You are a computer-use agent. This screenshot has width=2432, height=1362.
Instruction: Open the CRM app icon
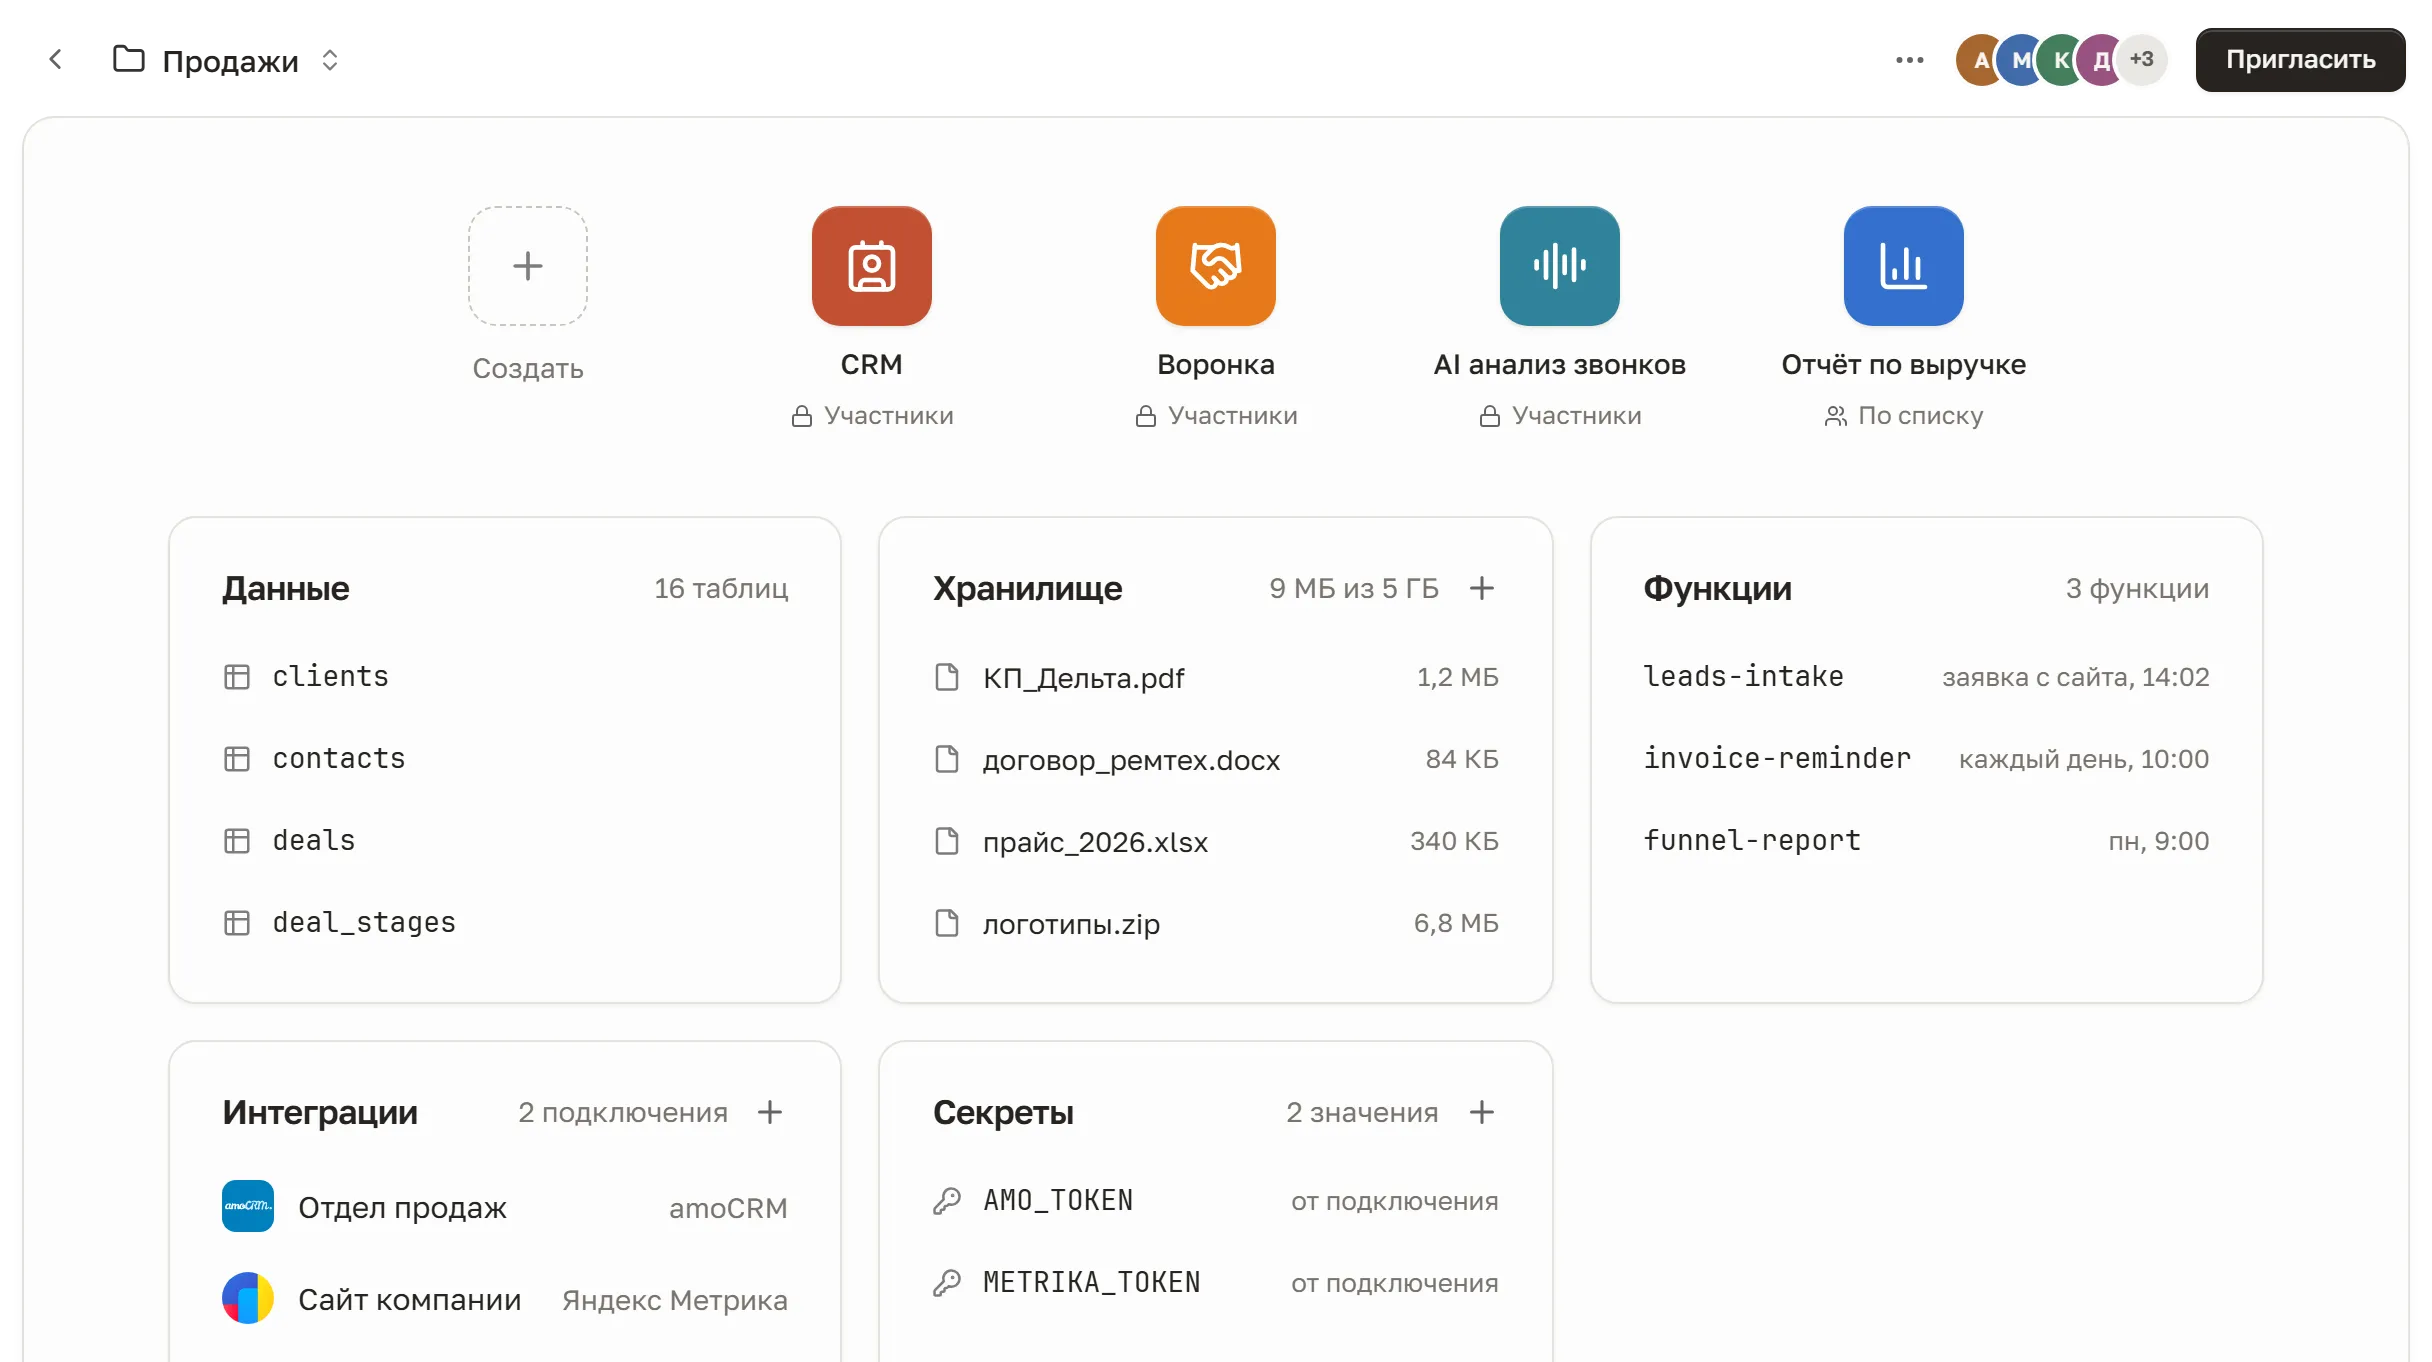pos(871,266)
